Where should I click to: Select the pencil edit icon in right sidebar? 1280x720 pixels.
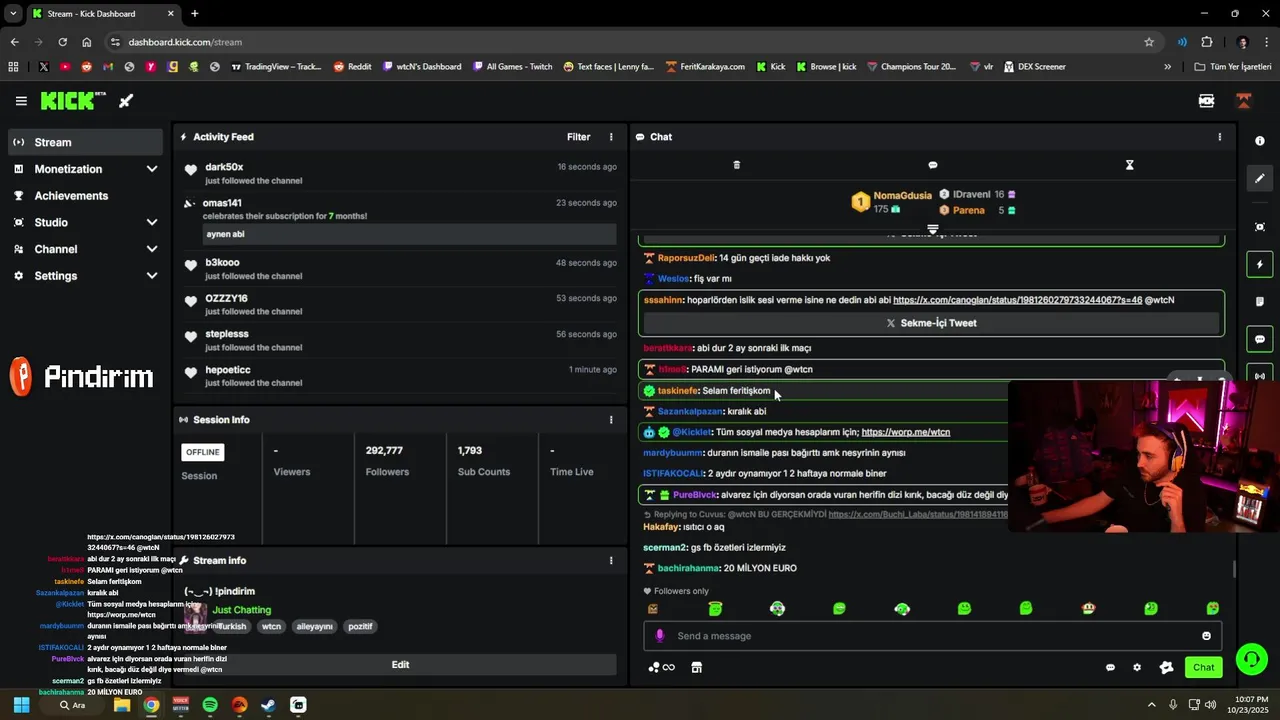[1260, 178]
